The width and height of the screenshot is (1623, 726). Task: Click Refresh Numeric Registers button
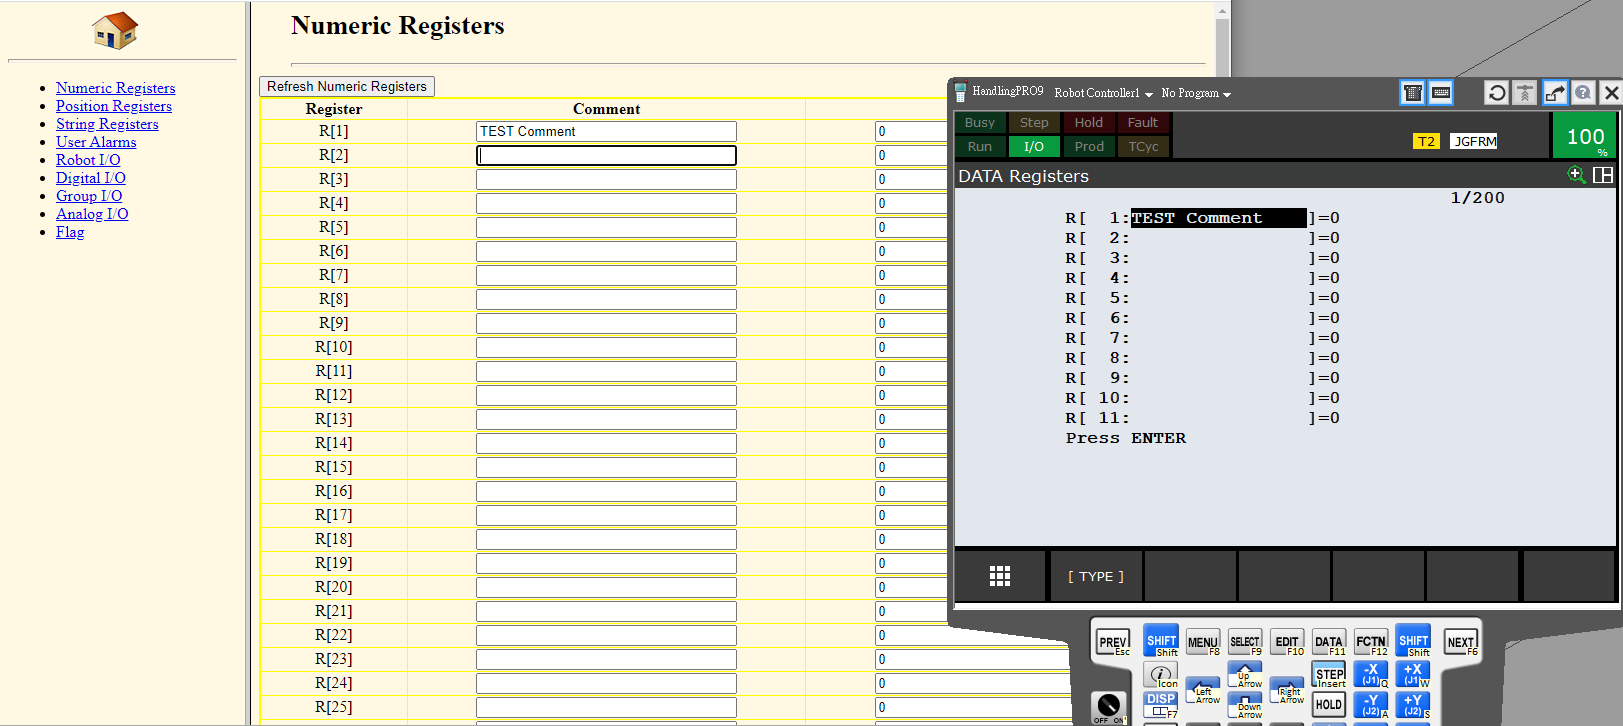tap(346, 87)
